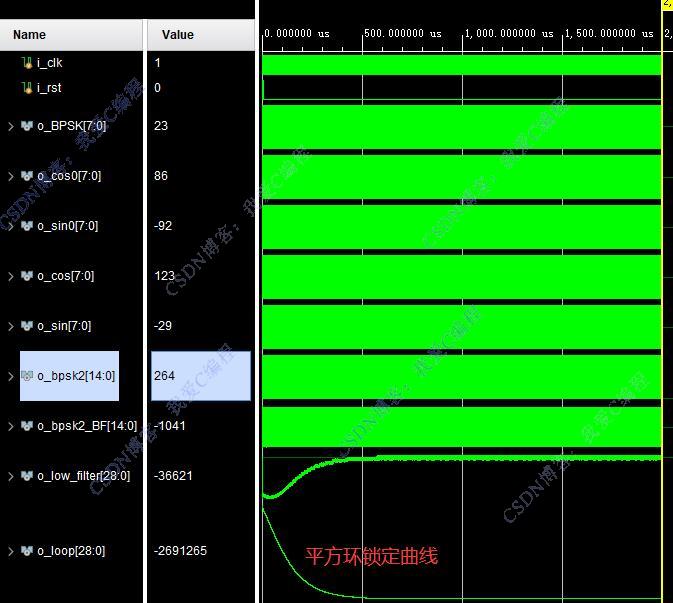Click the yellow cursor time flag
This screenshot has width=673, height=603.
pos(668,3)
